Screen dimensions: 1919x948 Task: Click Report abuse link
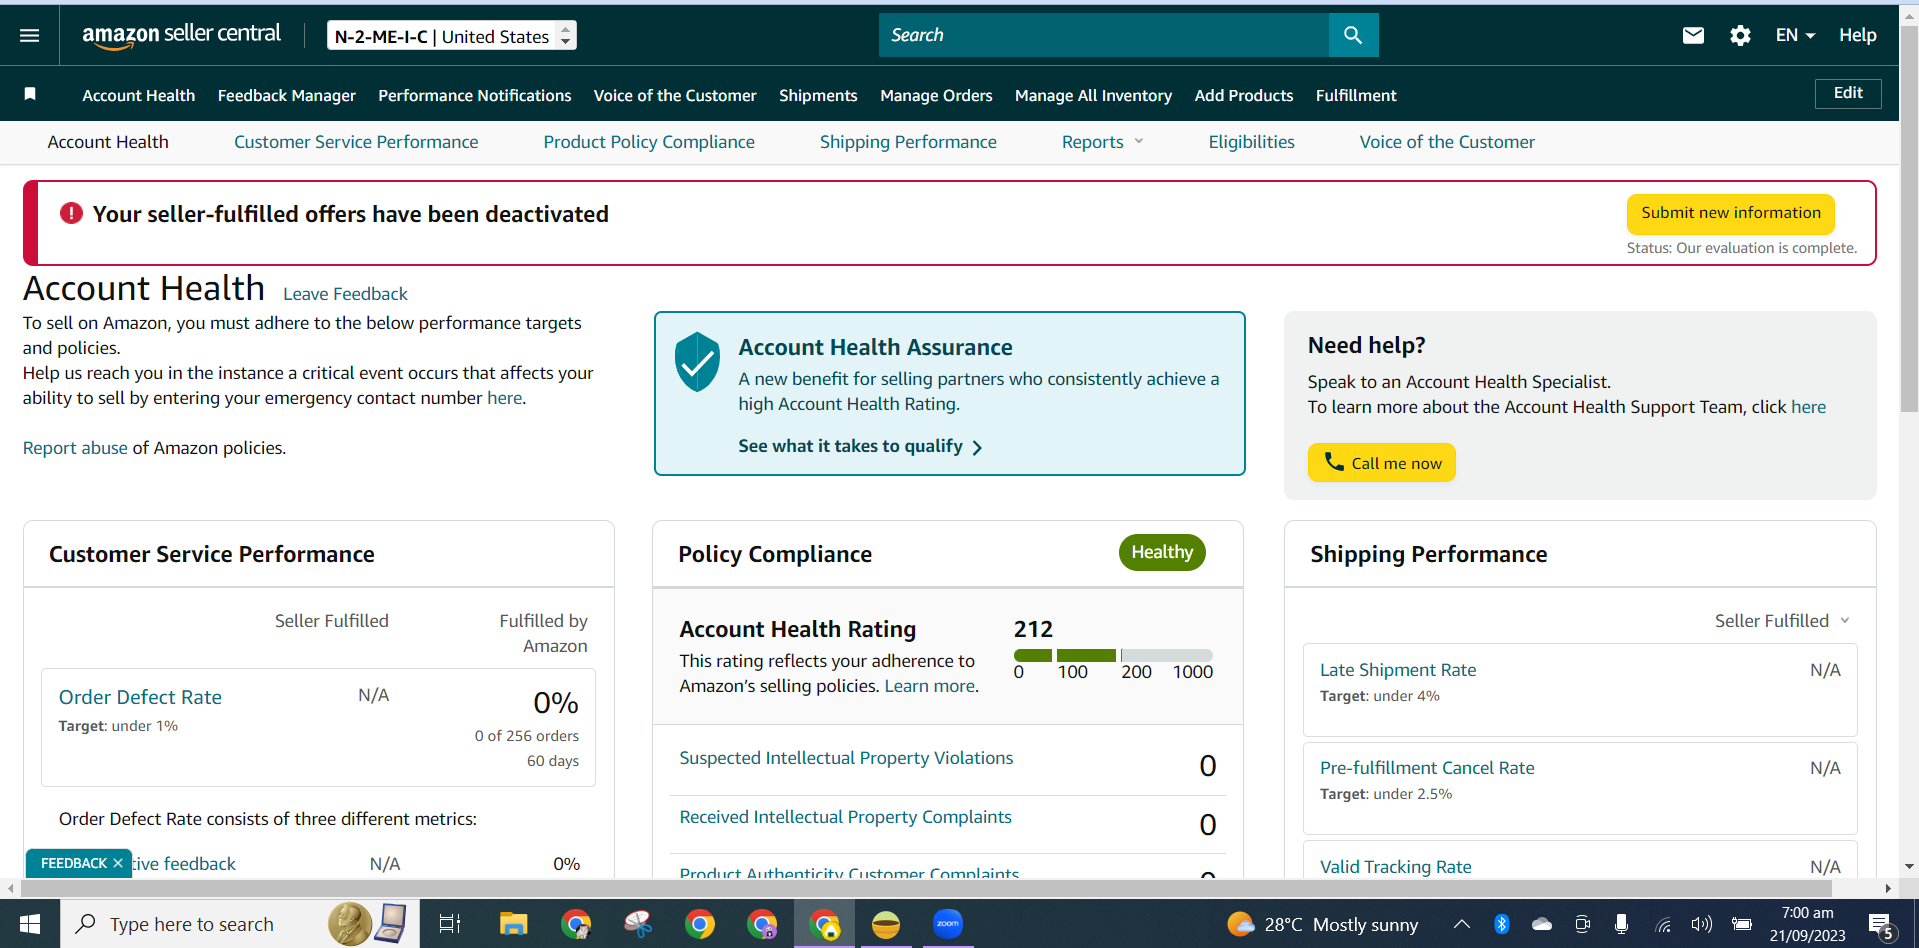(x=75, y=448)
